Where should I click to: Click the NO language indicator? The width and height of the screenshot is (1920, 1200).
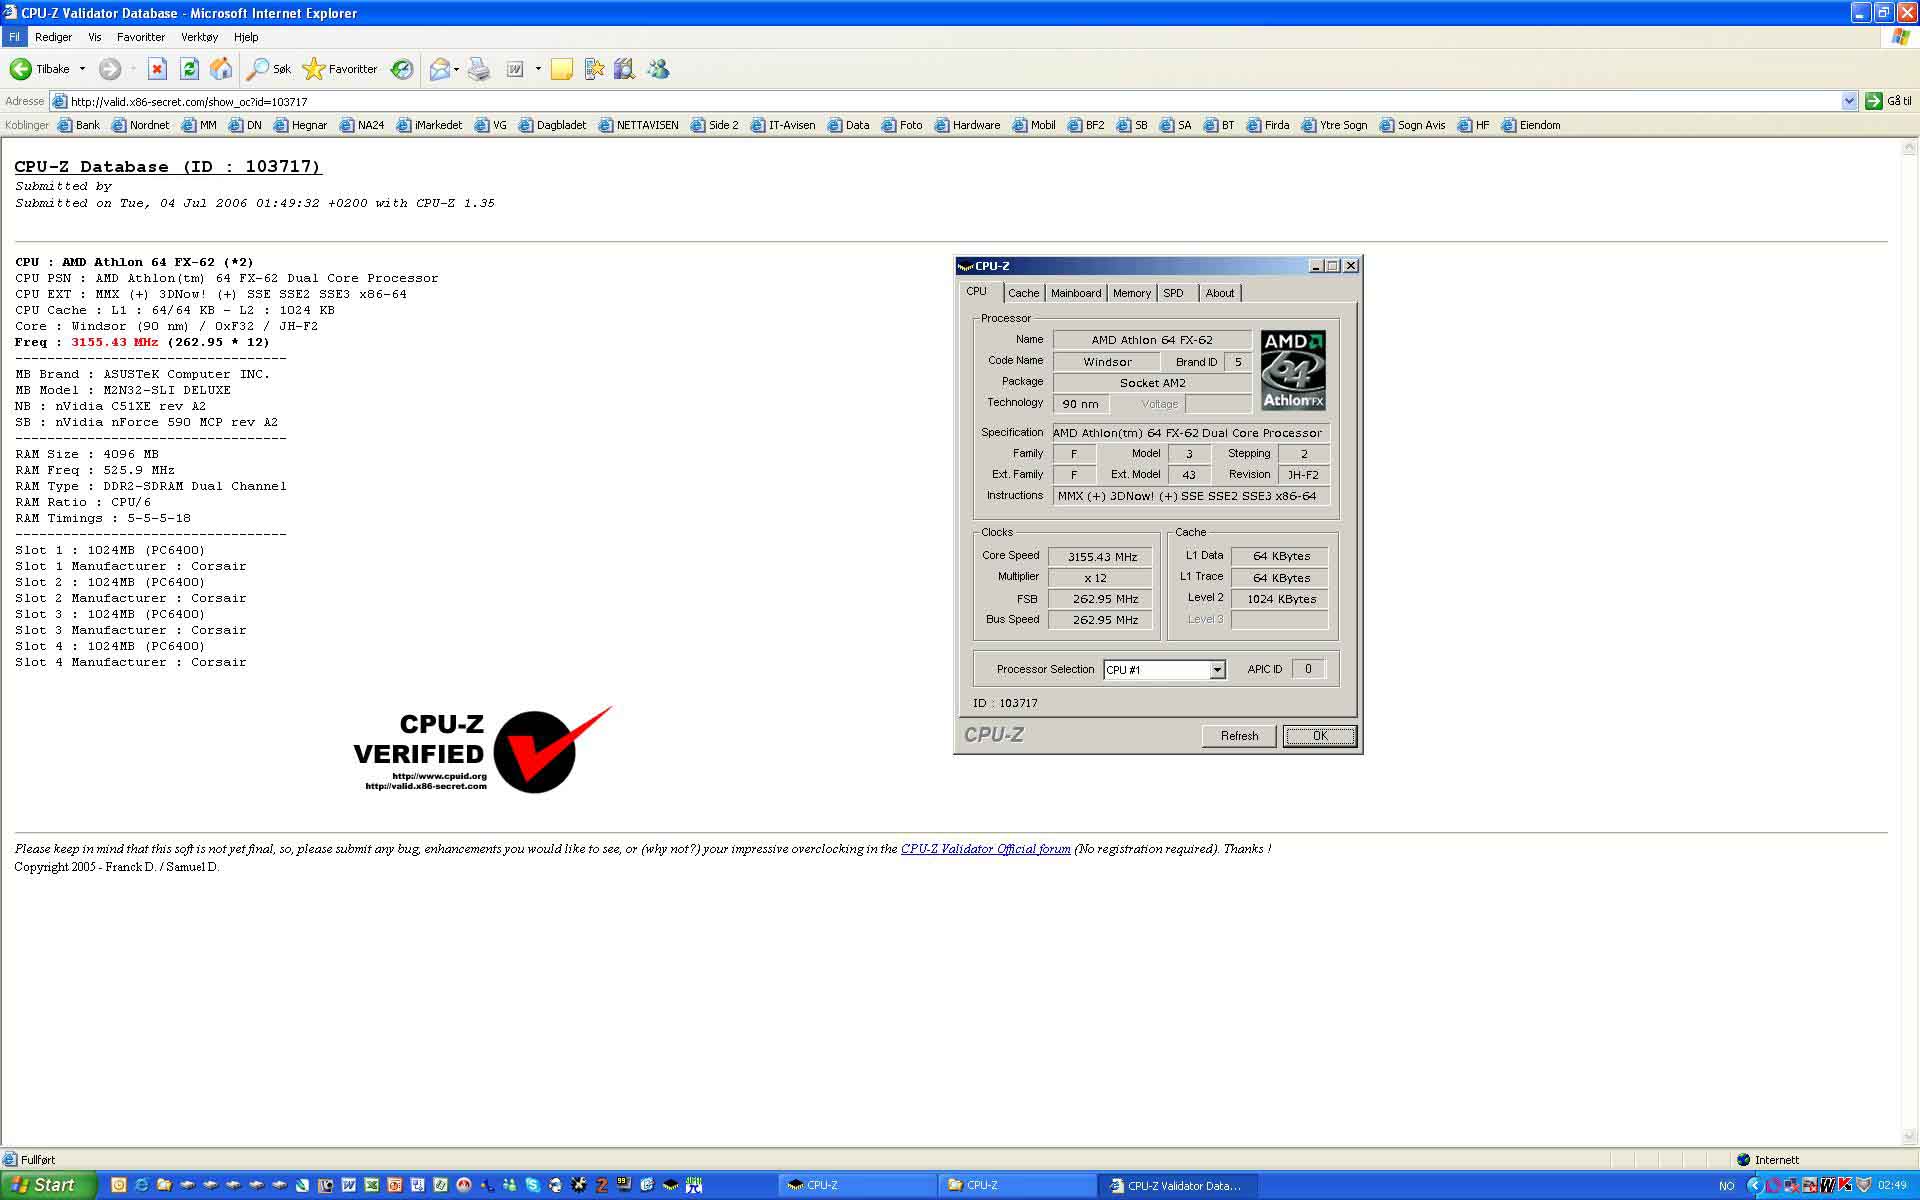click(x=1726, y=1186)
